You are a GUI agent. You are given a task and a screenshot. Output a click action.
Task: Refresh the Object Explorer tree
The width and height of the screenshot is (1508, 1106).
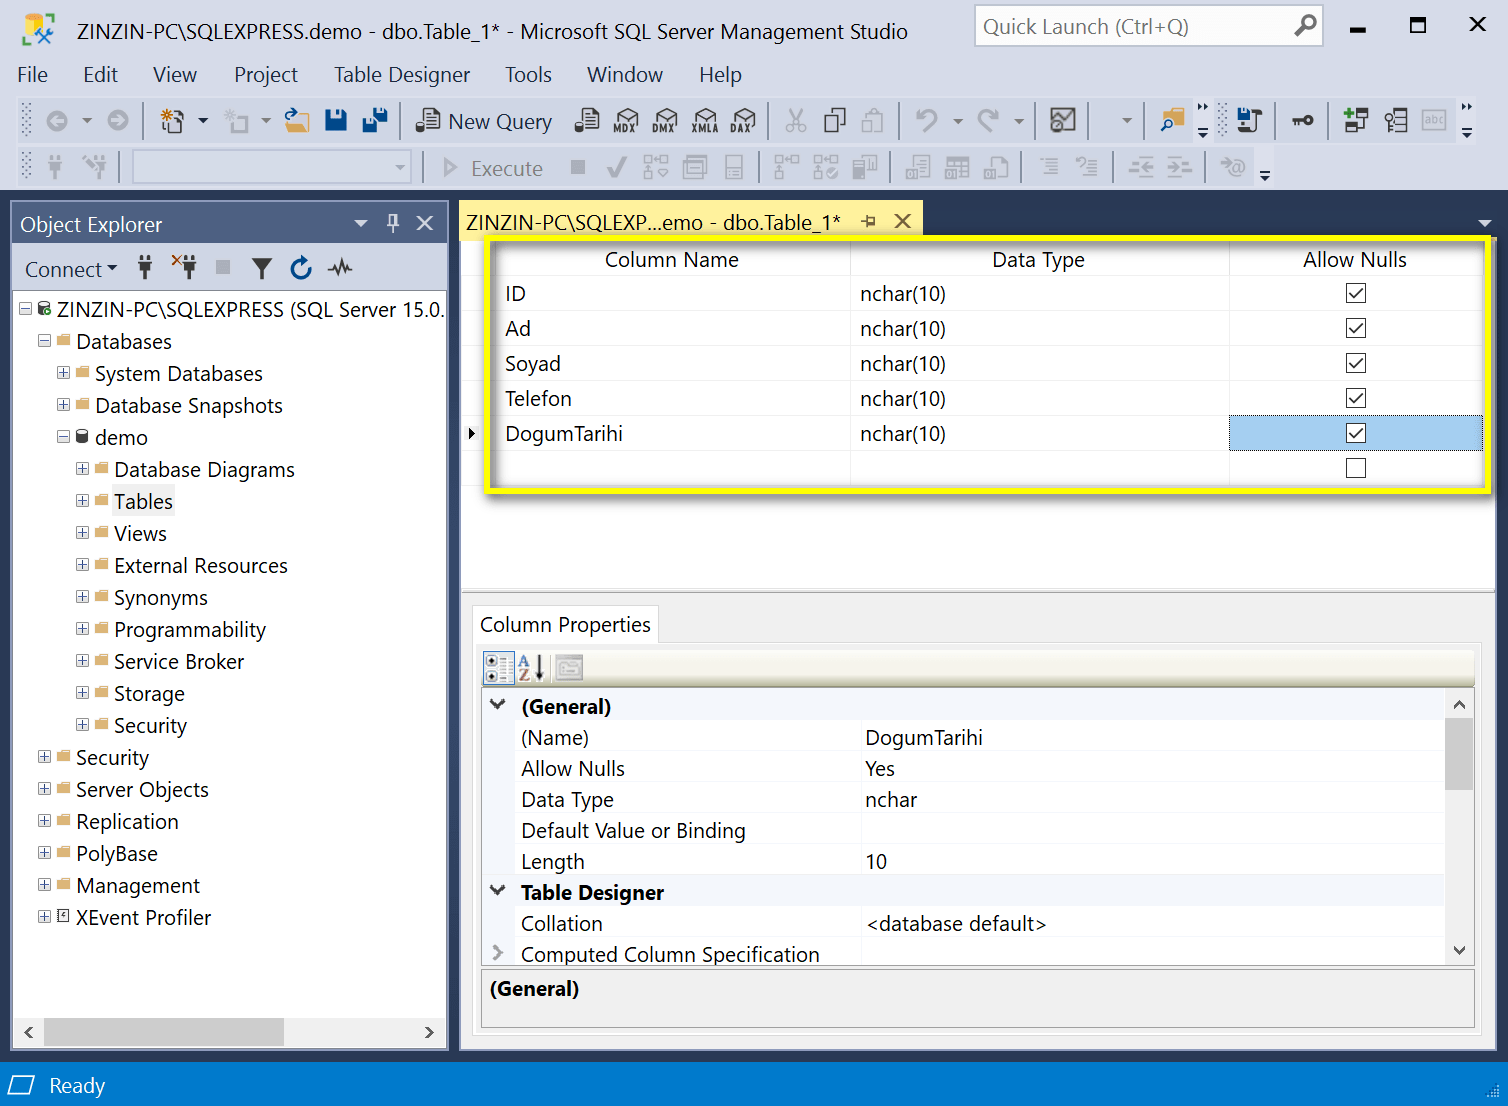301,268
